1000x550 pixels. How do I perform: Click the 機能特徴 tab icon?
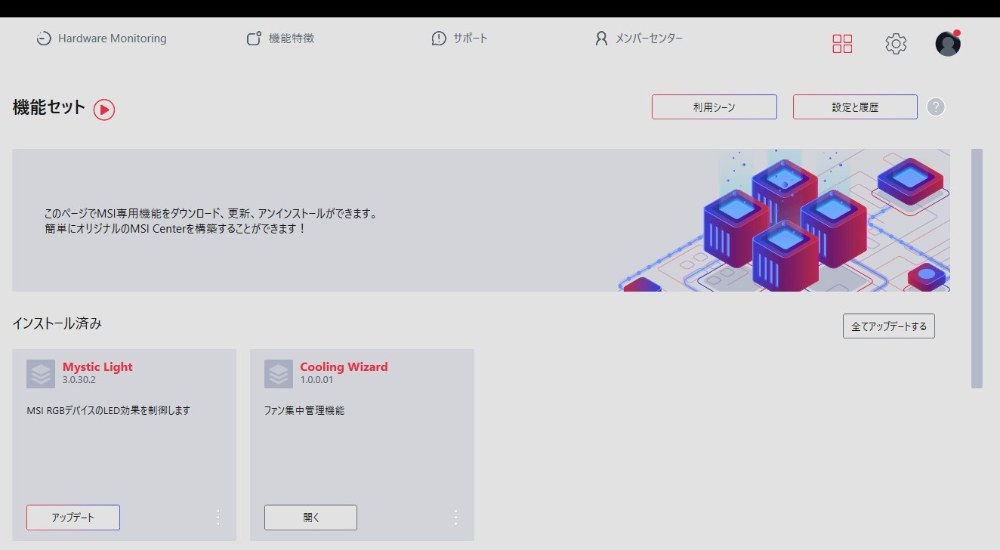click(254, 38)
